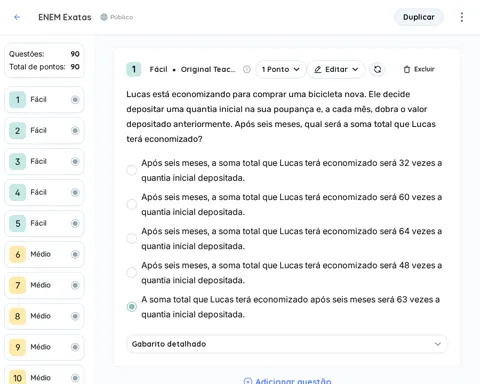Click the answer-type icon on sidebar question 5
This screenshot has width=480, height=384.
click(x=75, y=223)
